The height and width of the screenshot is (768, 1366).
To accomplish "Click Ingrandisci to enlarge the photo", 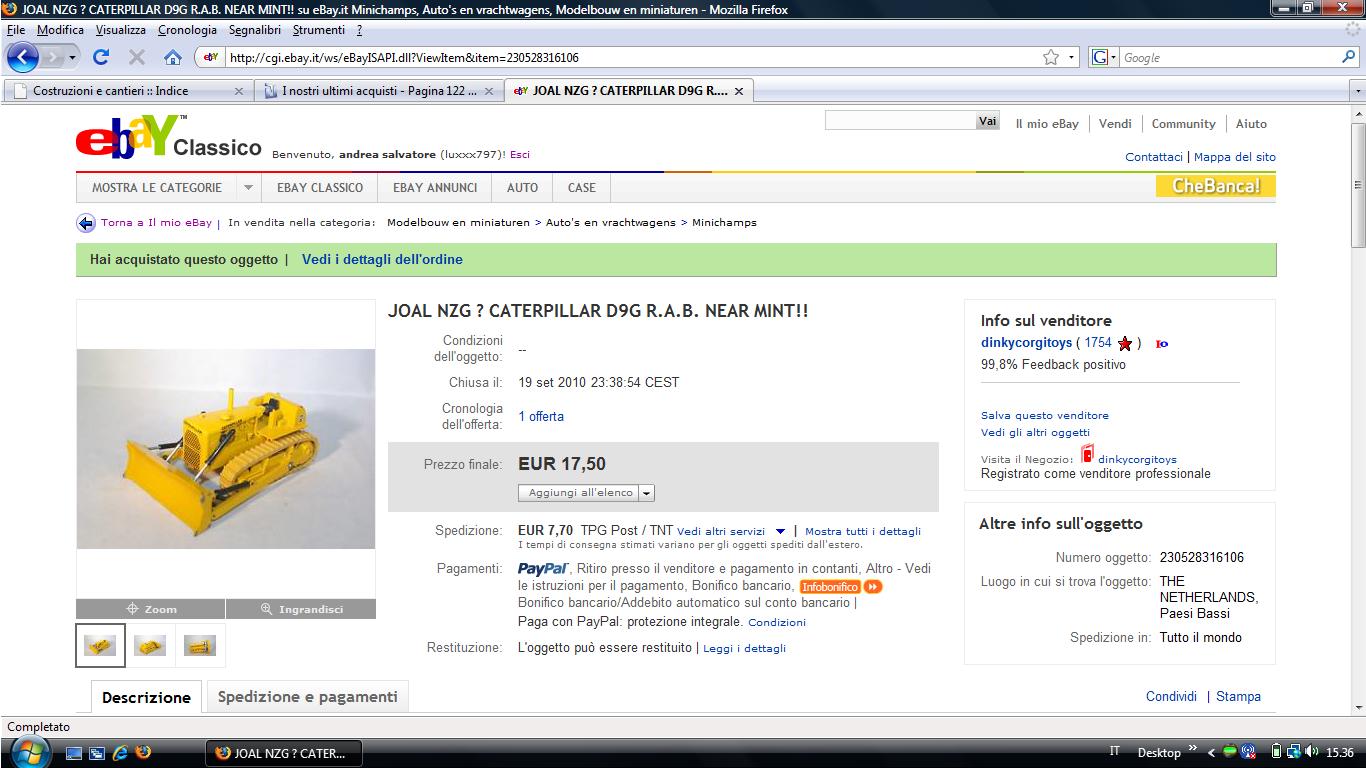I will [301, 609].
